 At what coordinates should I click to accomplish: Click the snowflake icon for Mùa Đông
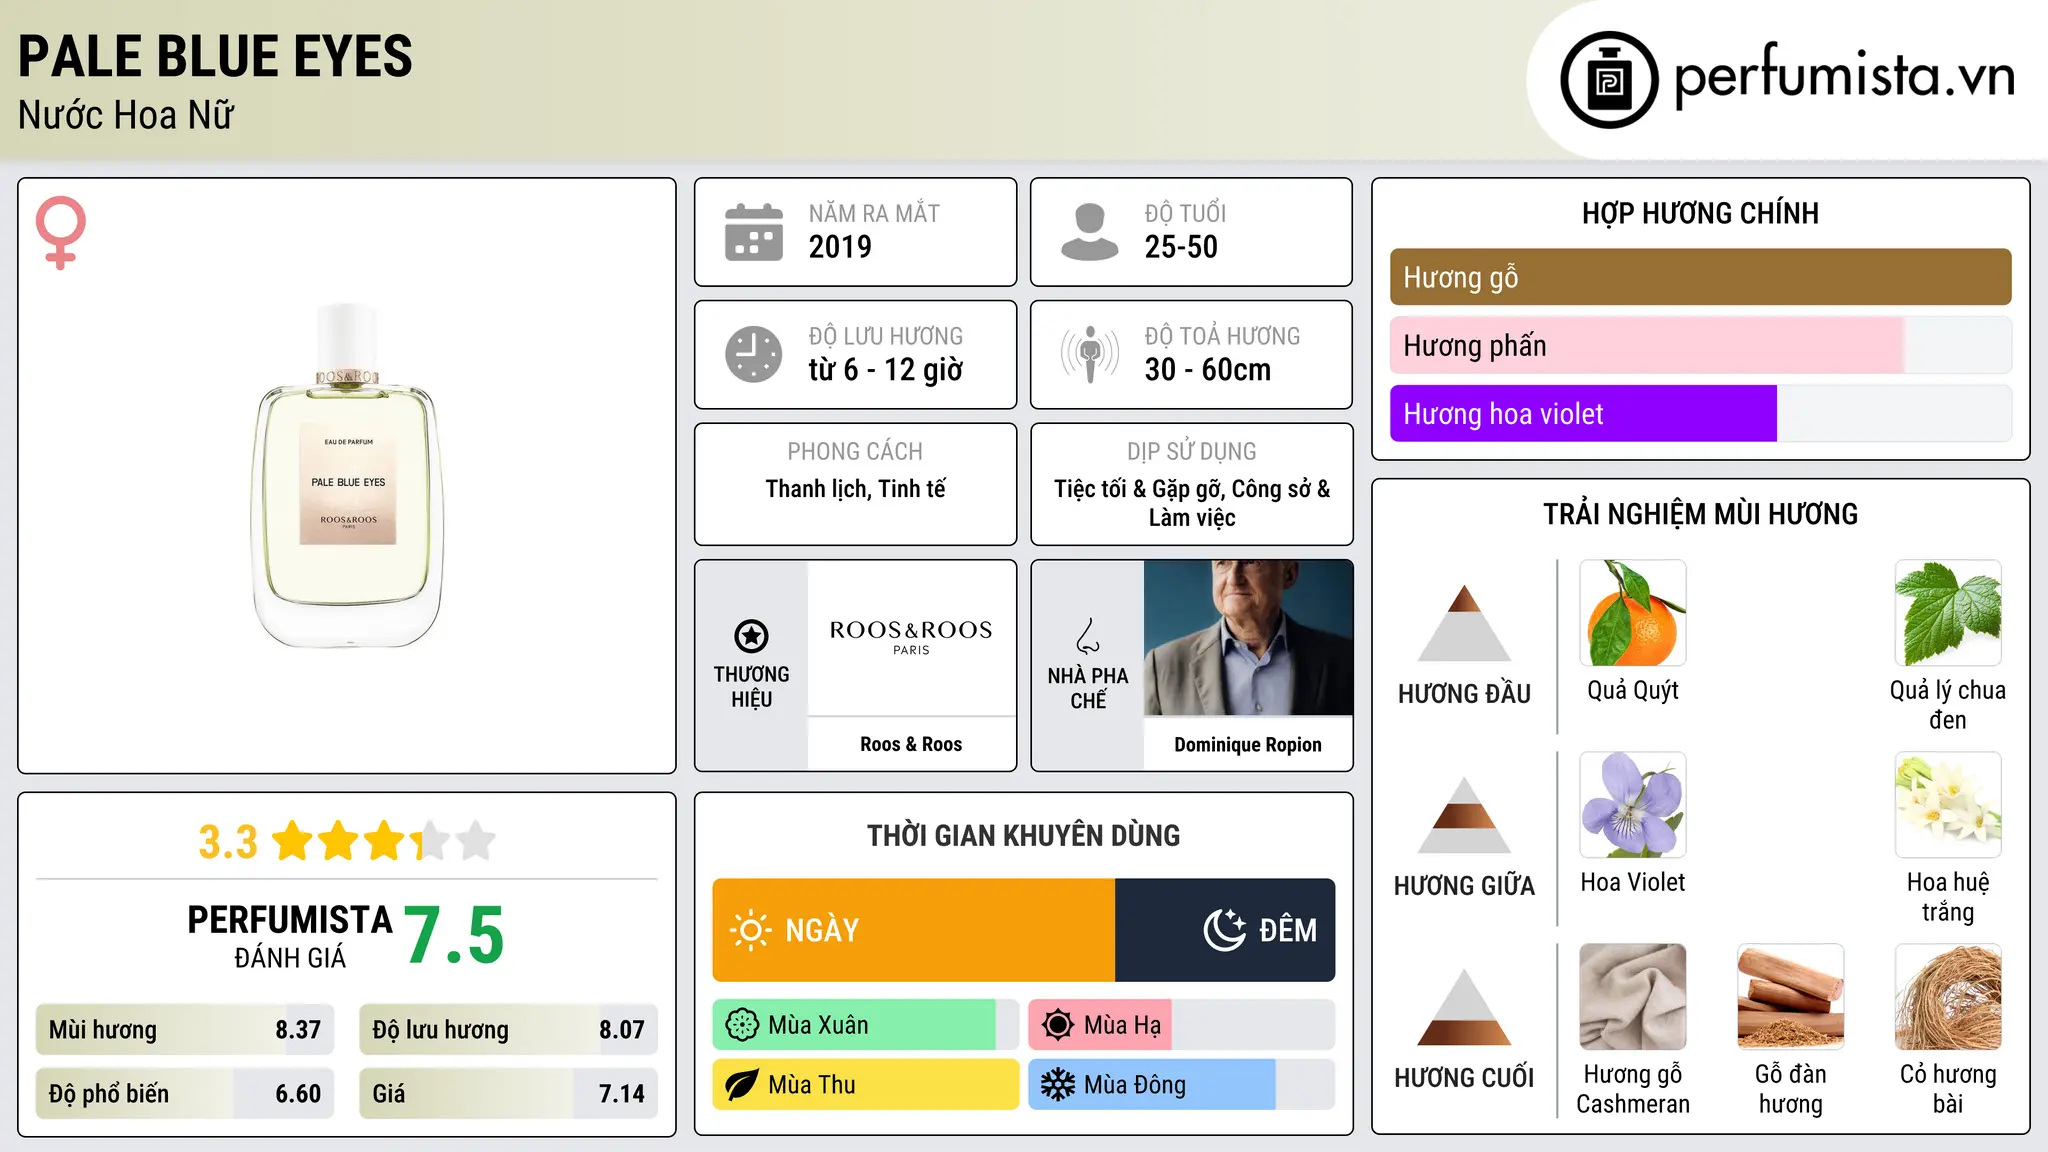[x=1058, y=1085]
